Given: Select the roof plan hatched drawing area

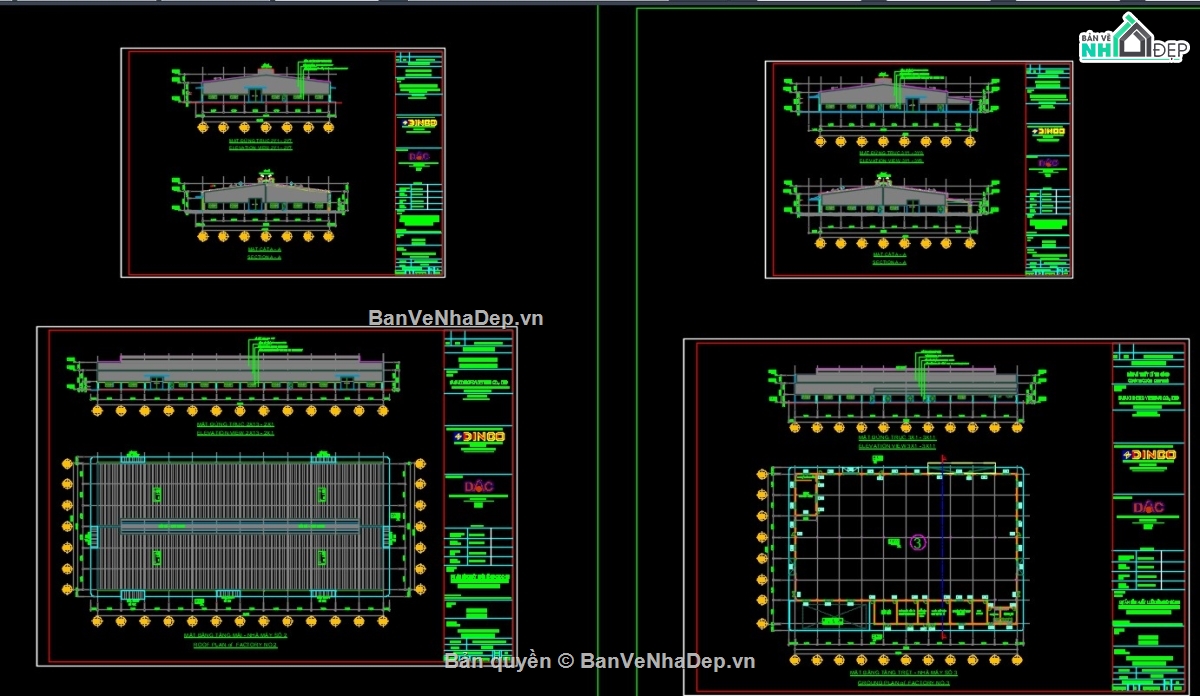Looking at the screenshot, I should [x=240, y=525].
